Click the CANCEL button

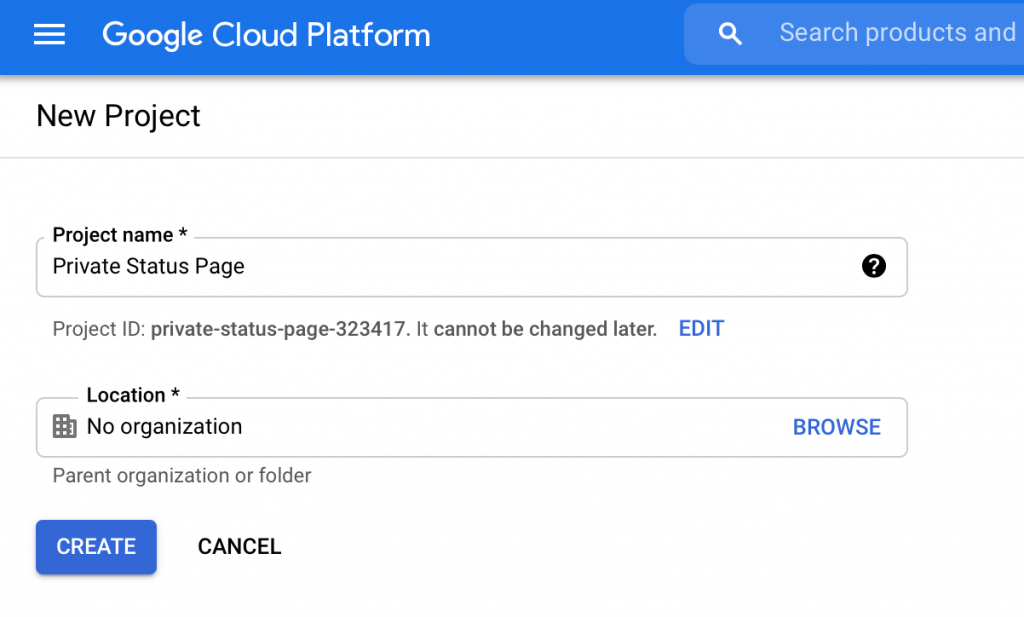pos(240,546)
